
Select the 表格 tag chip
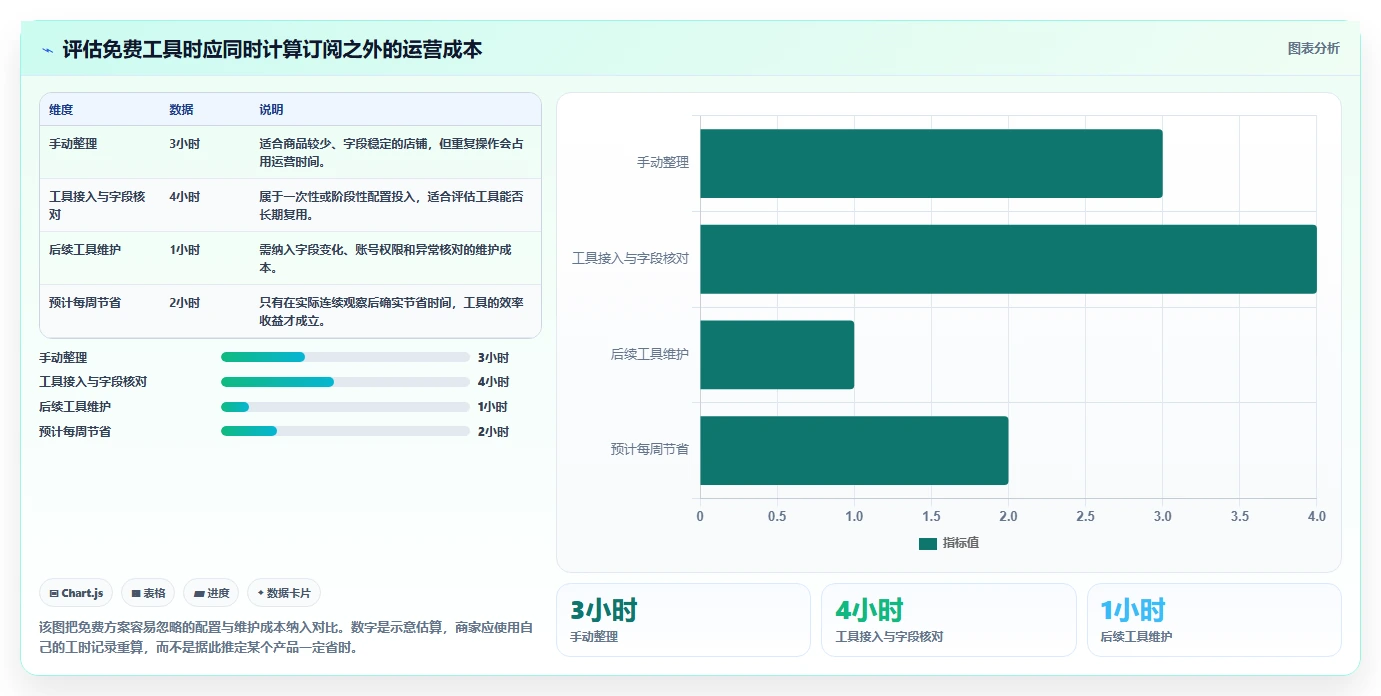pos(148,593)
